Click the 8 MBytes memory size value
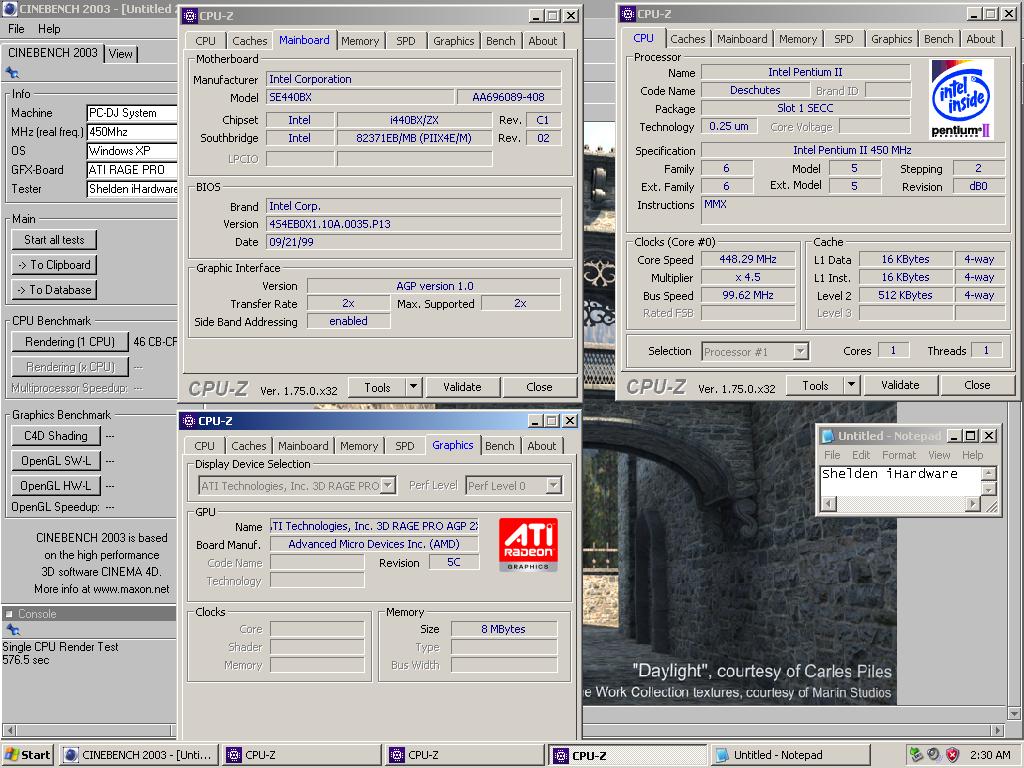The height and width of the screenshot is (768, 1024). point(504,629)
